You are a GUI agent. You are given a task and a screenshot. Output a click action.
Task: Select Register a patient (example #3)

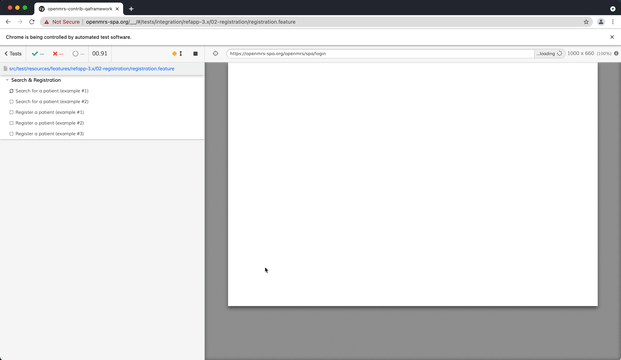pyautogui.click(x=50, y=133)
